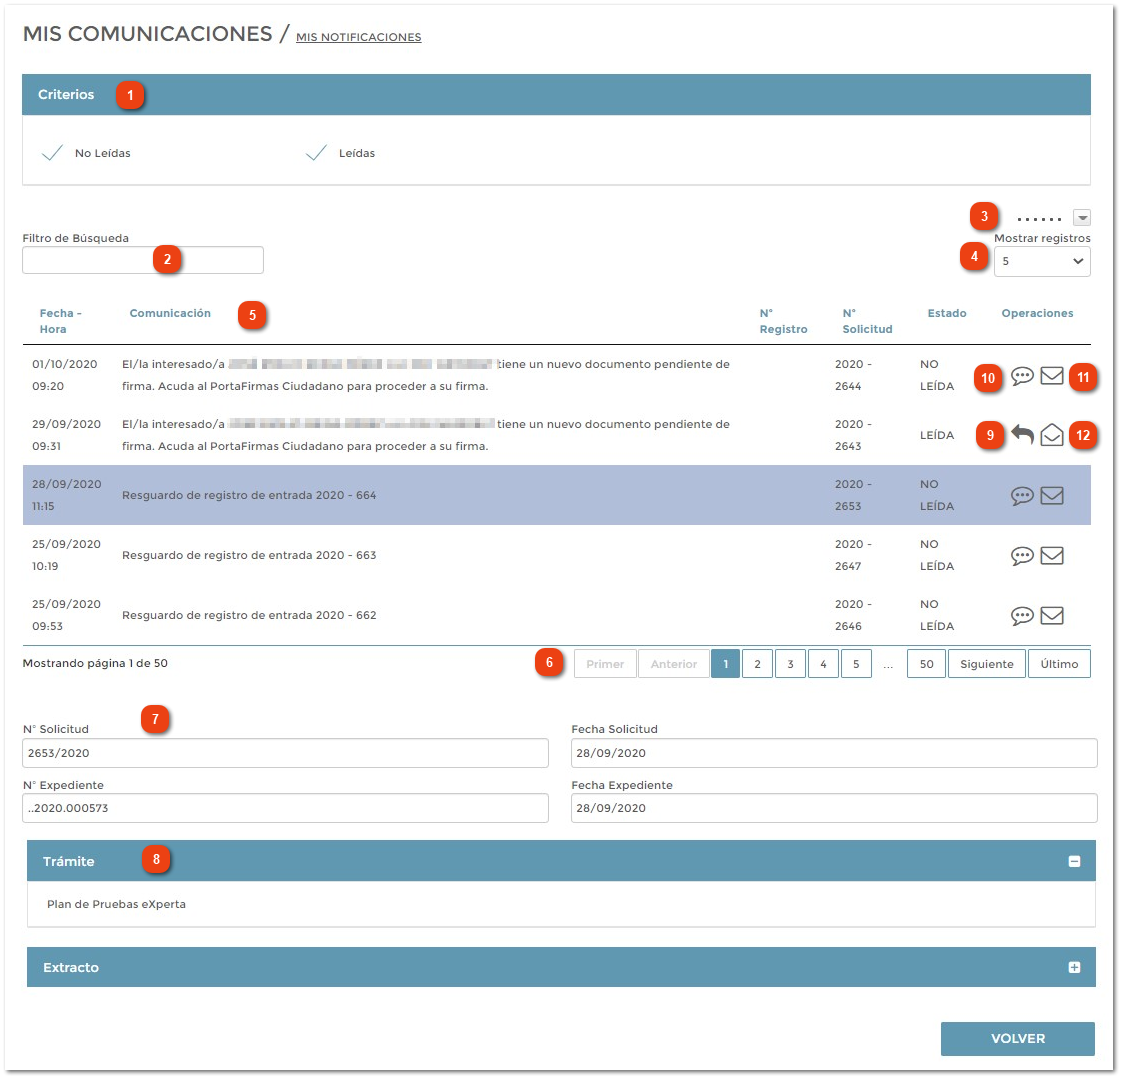The image size is (1122, 1079).
Task: Click the Siguiente pagination button
Action: point(986,664)
